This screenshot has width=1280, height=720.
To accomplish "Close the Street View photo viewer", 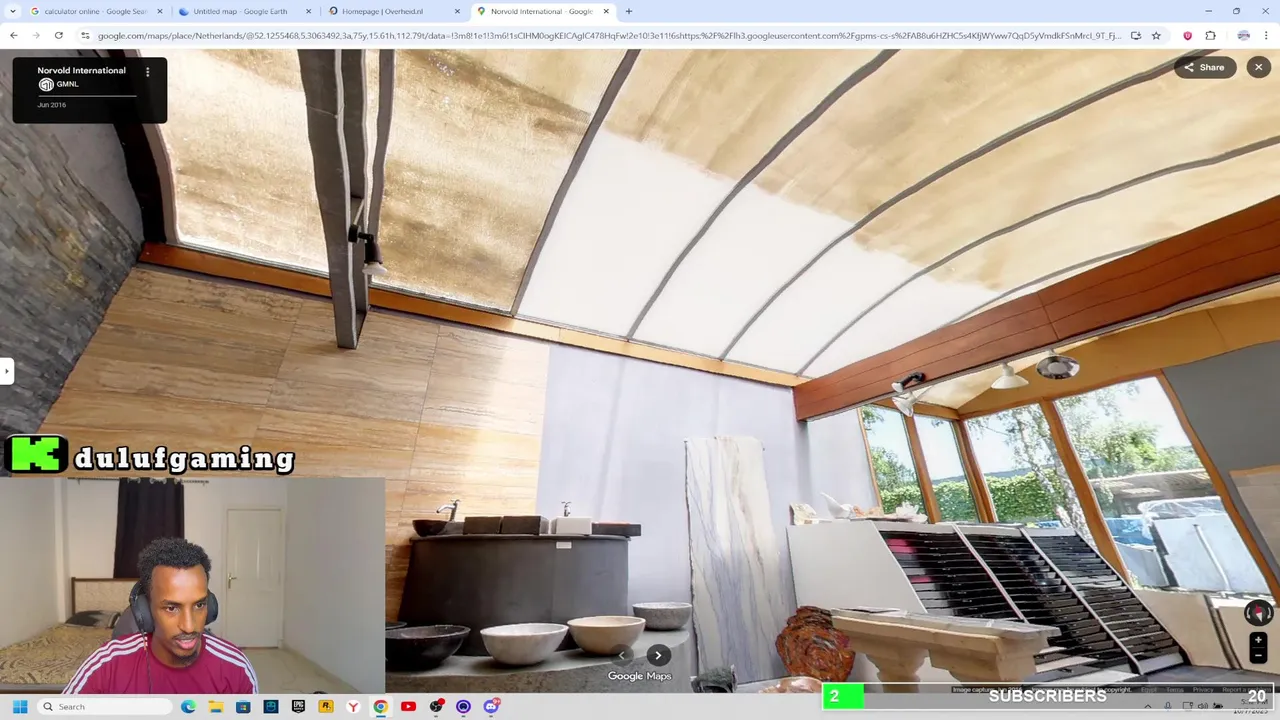I will coord(1258,67).
